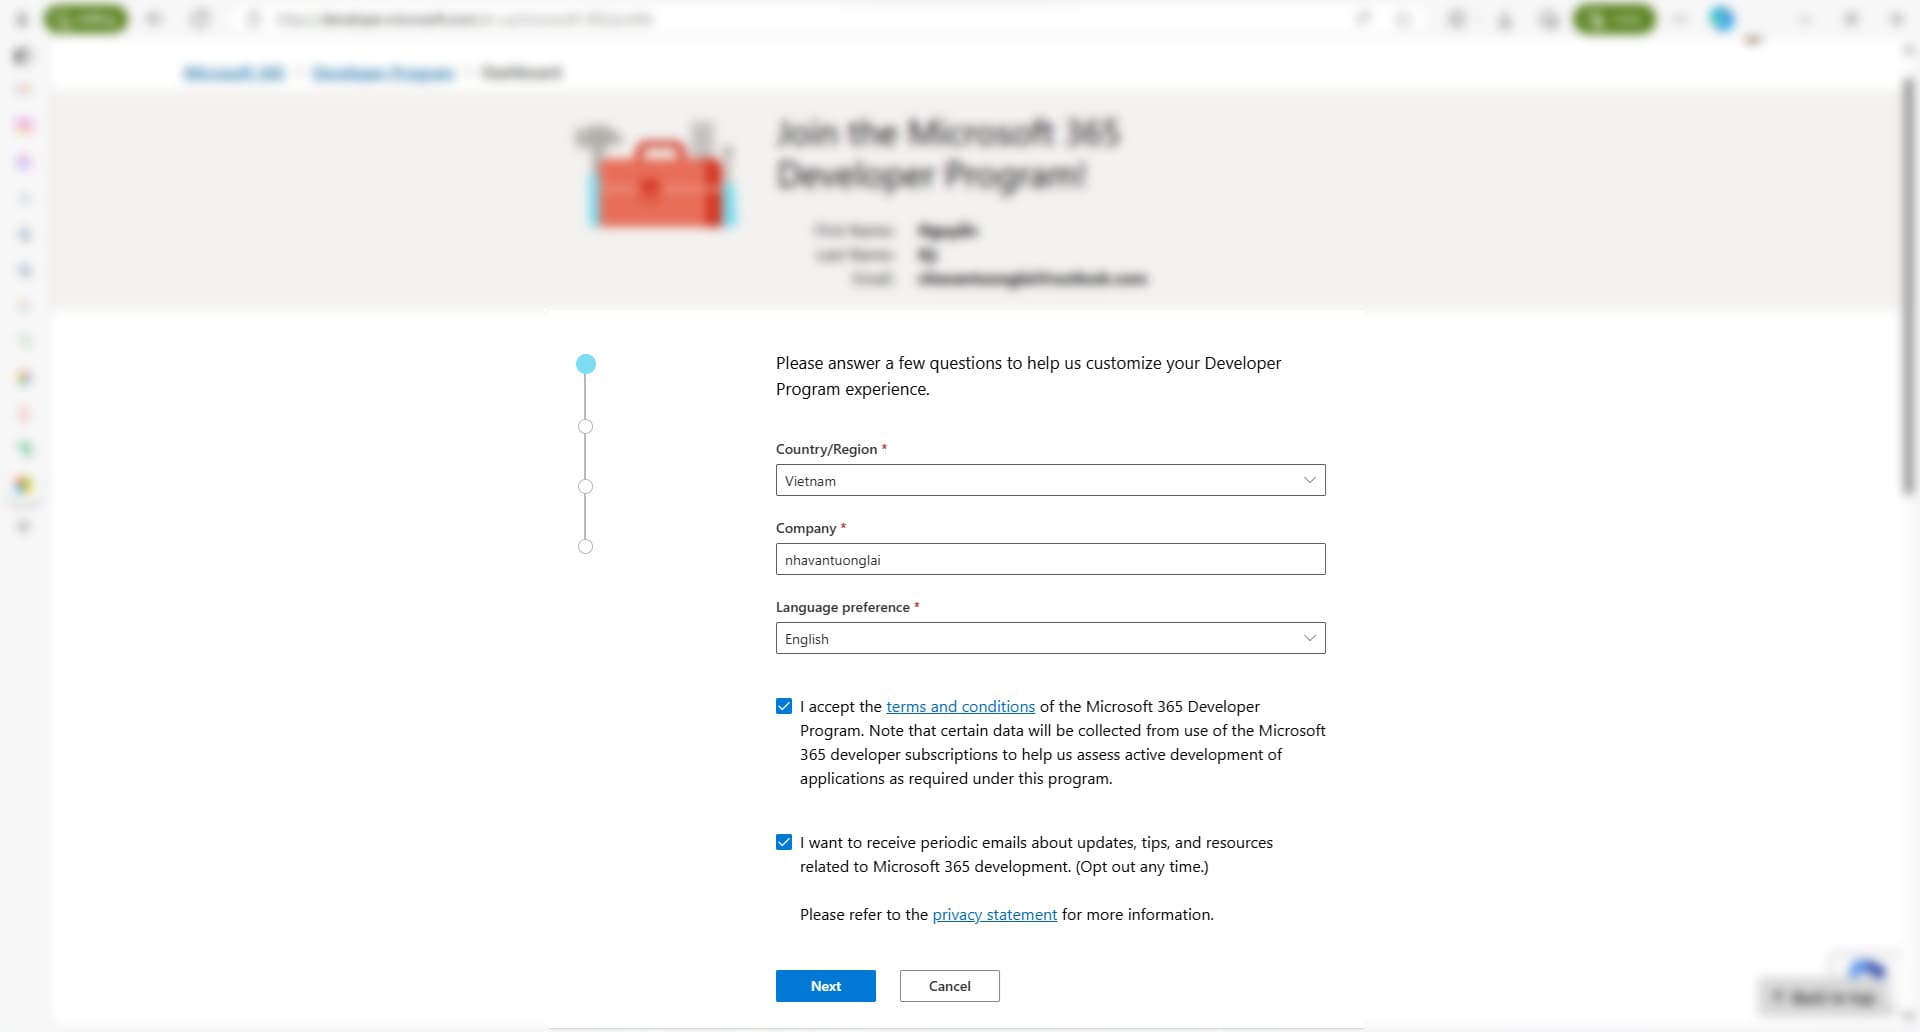The width and height of the screenshot is (1920, 1032).
Task: Open the terms and conditions link
Action: pos(960,706)
